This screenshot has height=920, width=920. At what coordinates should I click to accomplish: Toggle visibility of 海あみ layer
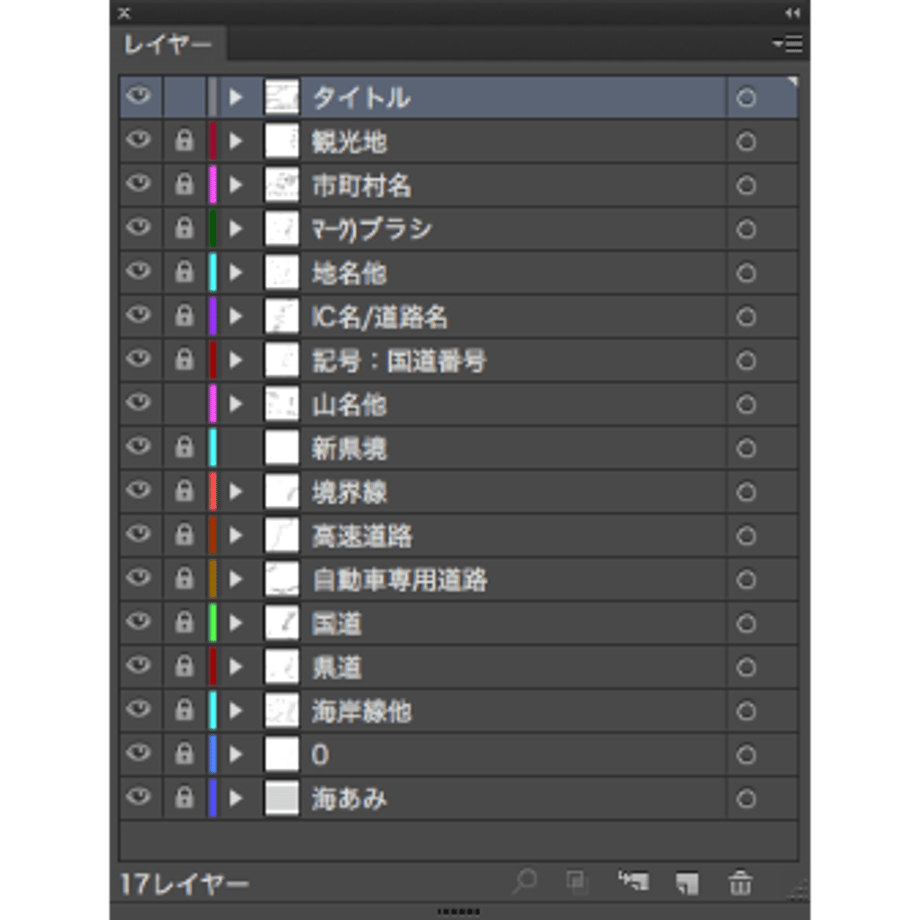pos(139,797)
